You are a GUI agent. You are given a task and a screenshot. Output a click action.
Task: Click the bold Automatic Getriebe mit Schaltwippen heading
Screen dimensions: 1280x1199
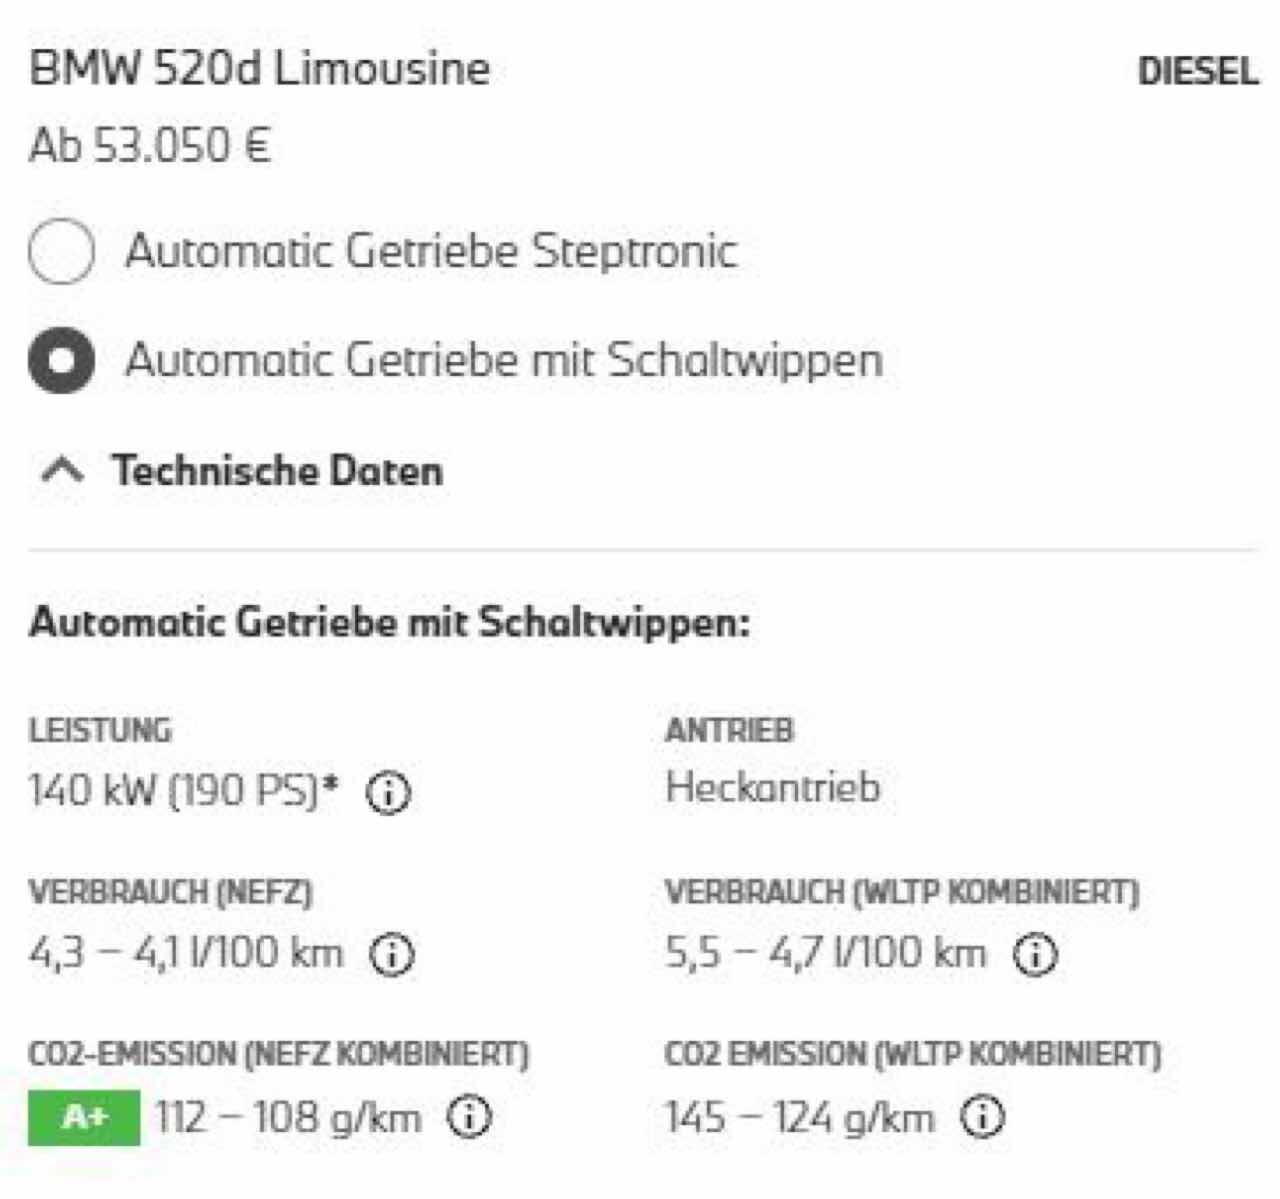coord(390,622)
